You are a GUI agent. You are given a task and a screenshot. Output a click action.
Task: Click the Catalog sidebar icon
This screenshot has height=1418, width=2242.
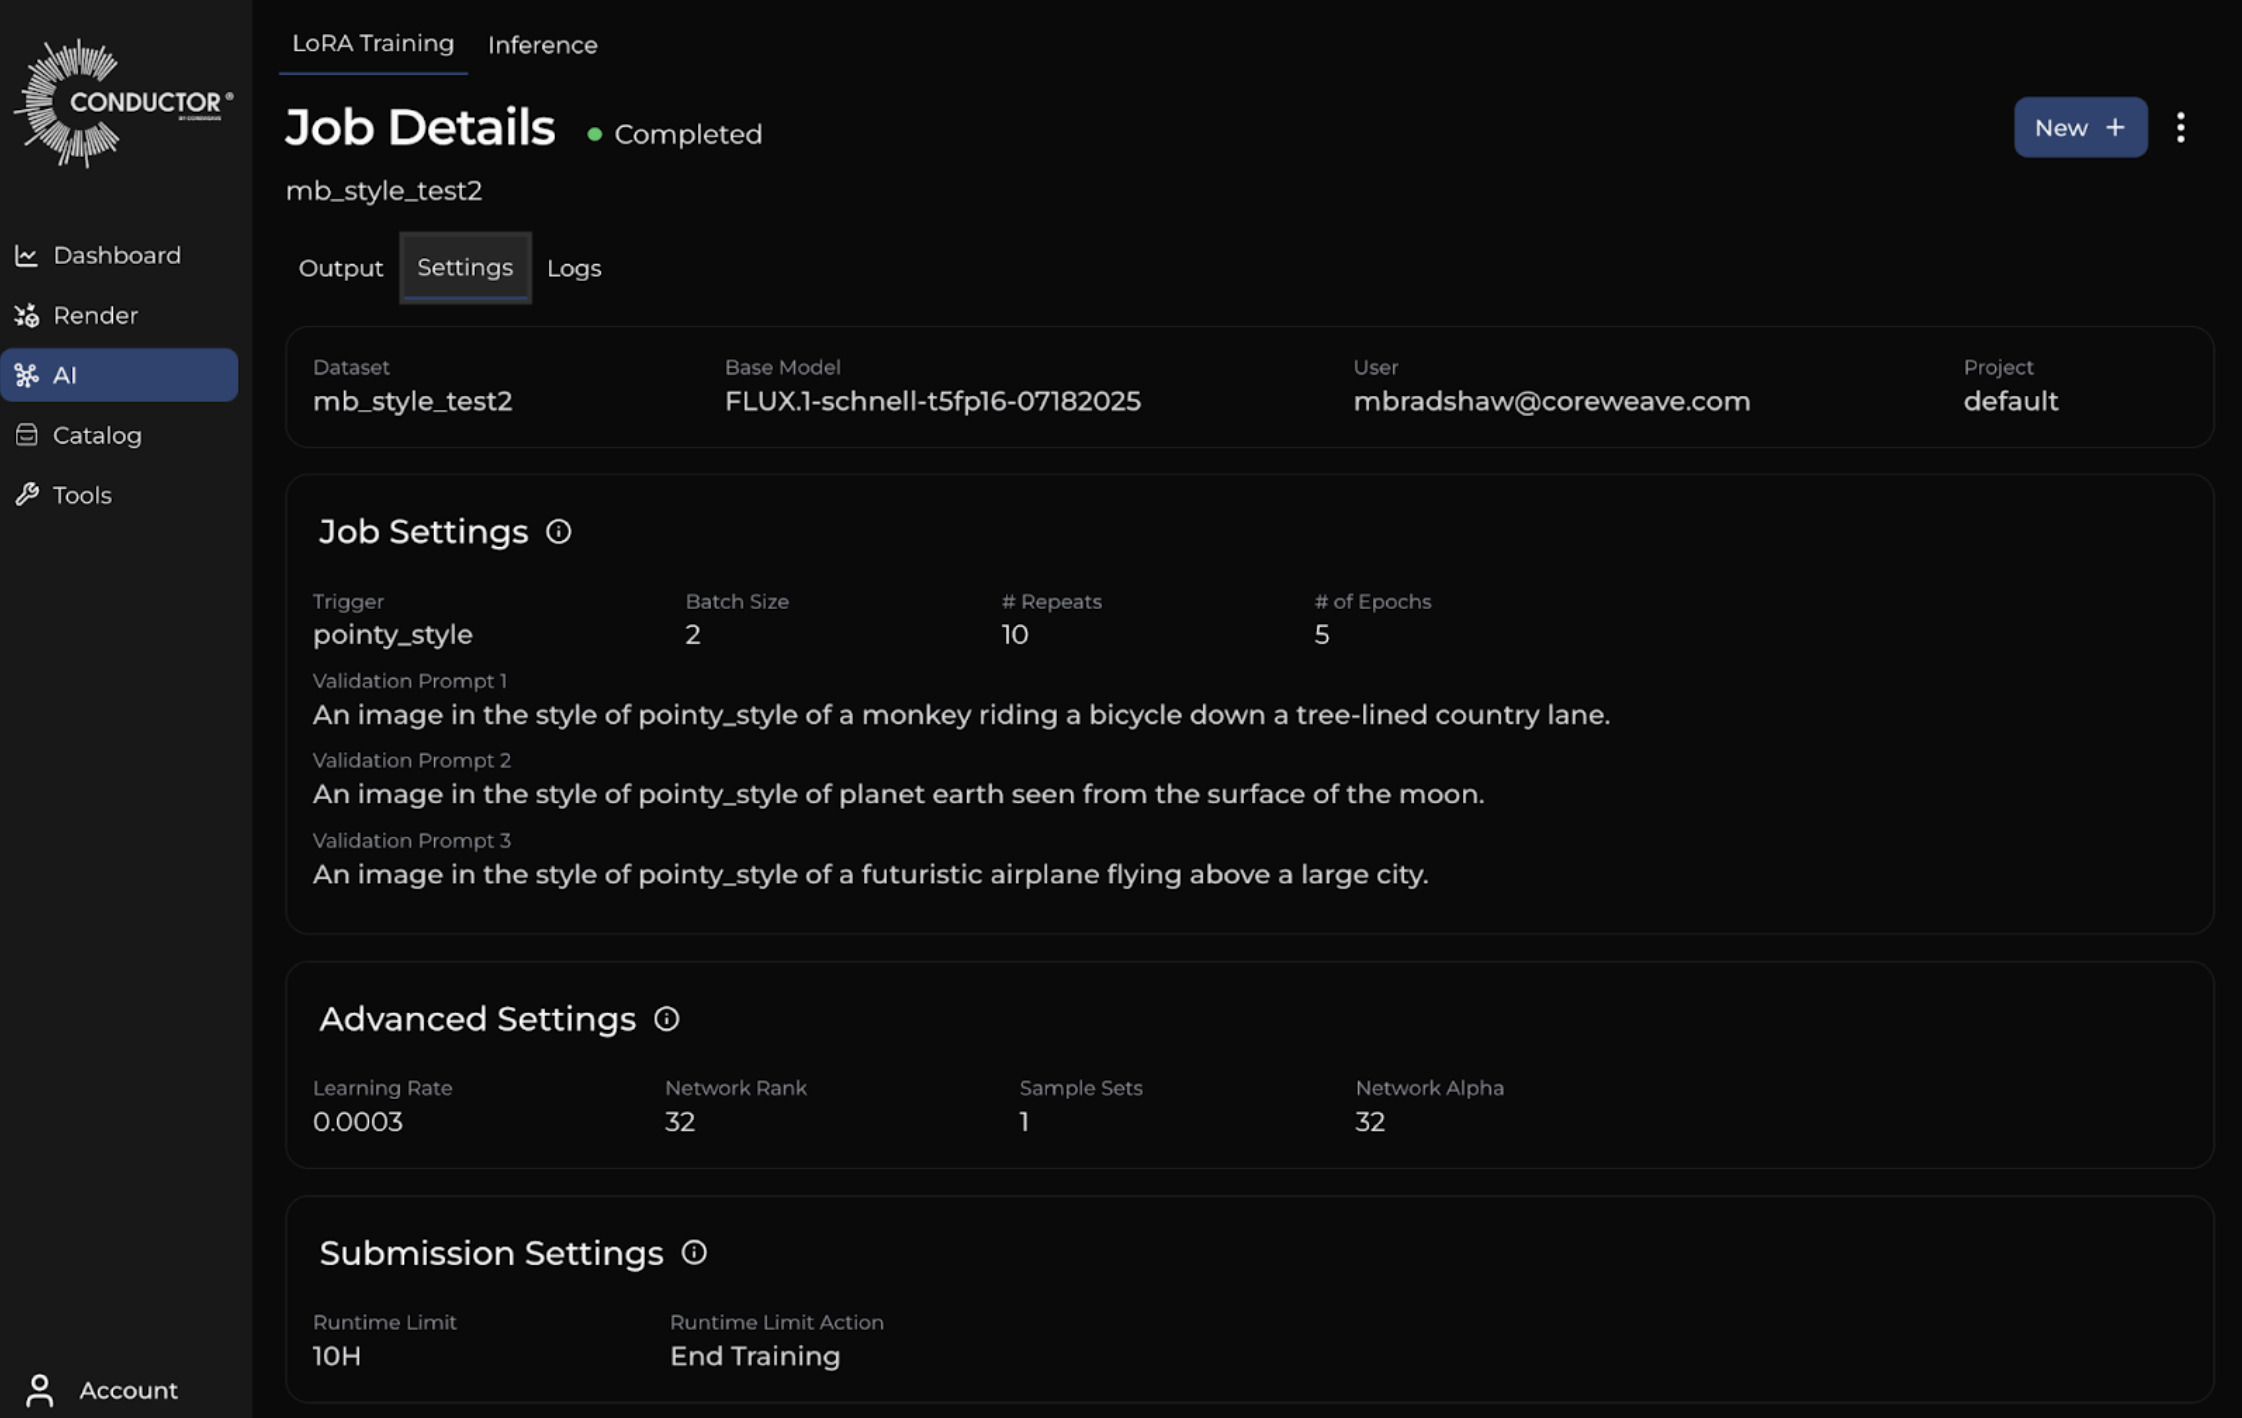[27, 435]
